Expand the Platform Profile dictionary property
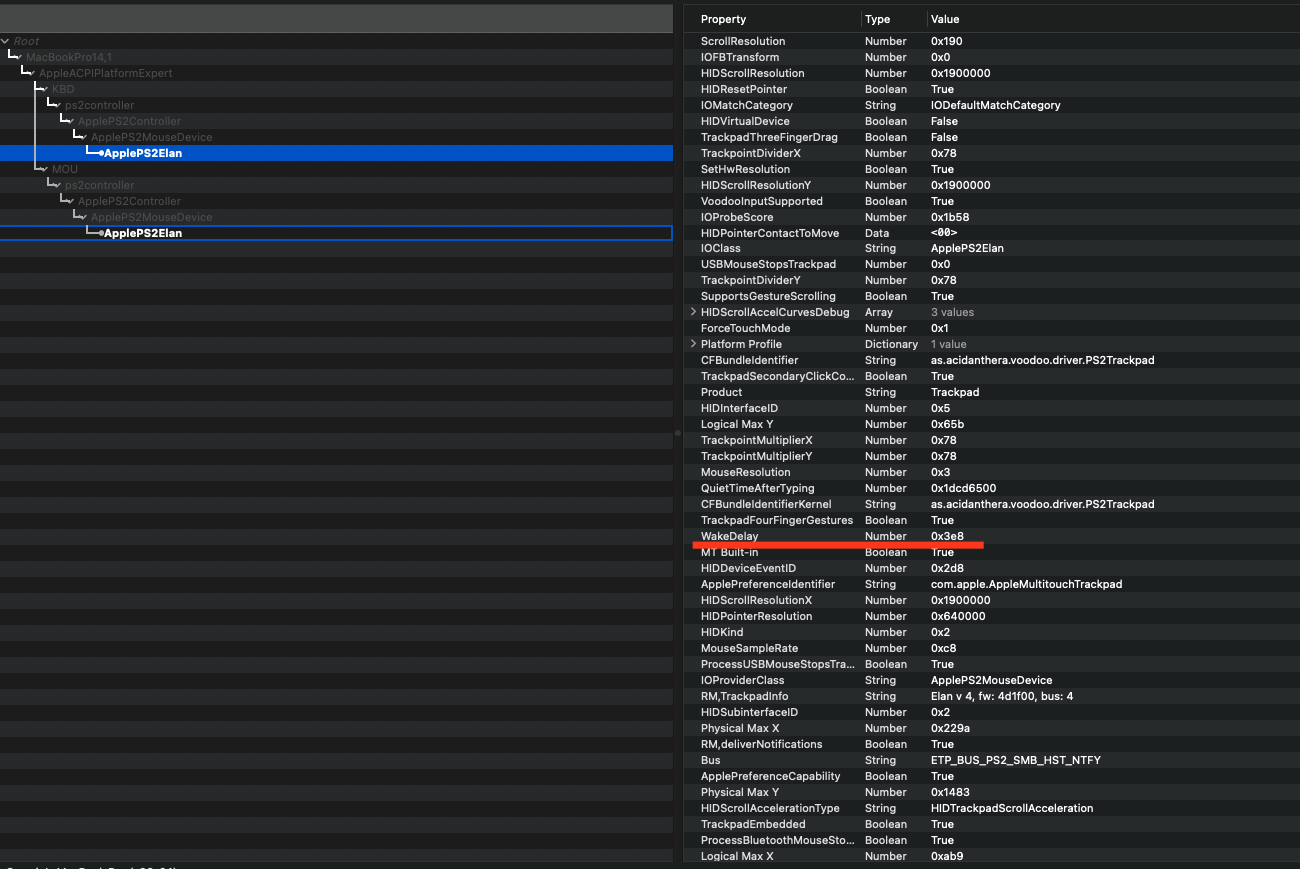Screen dimensions: 1300x869 692,344
